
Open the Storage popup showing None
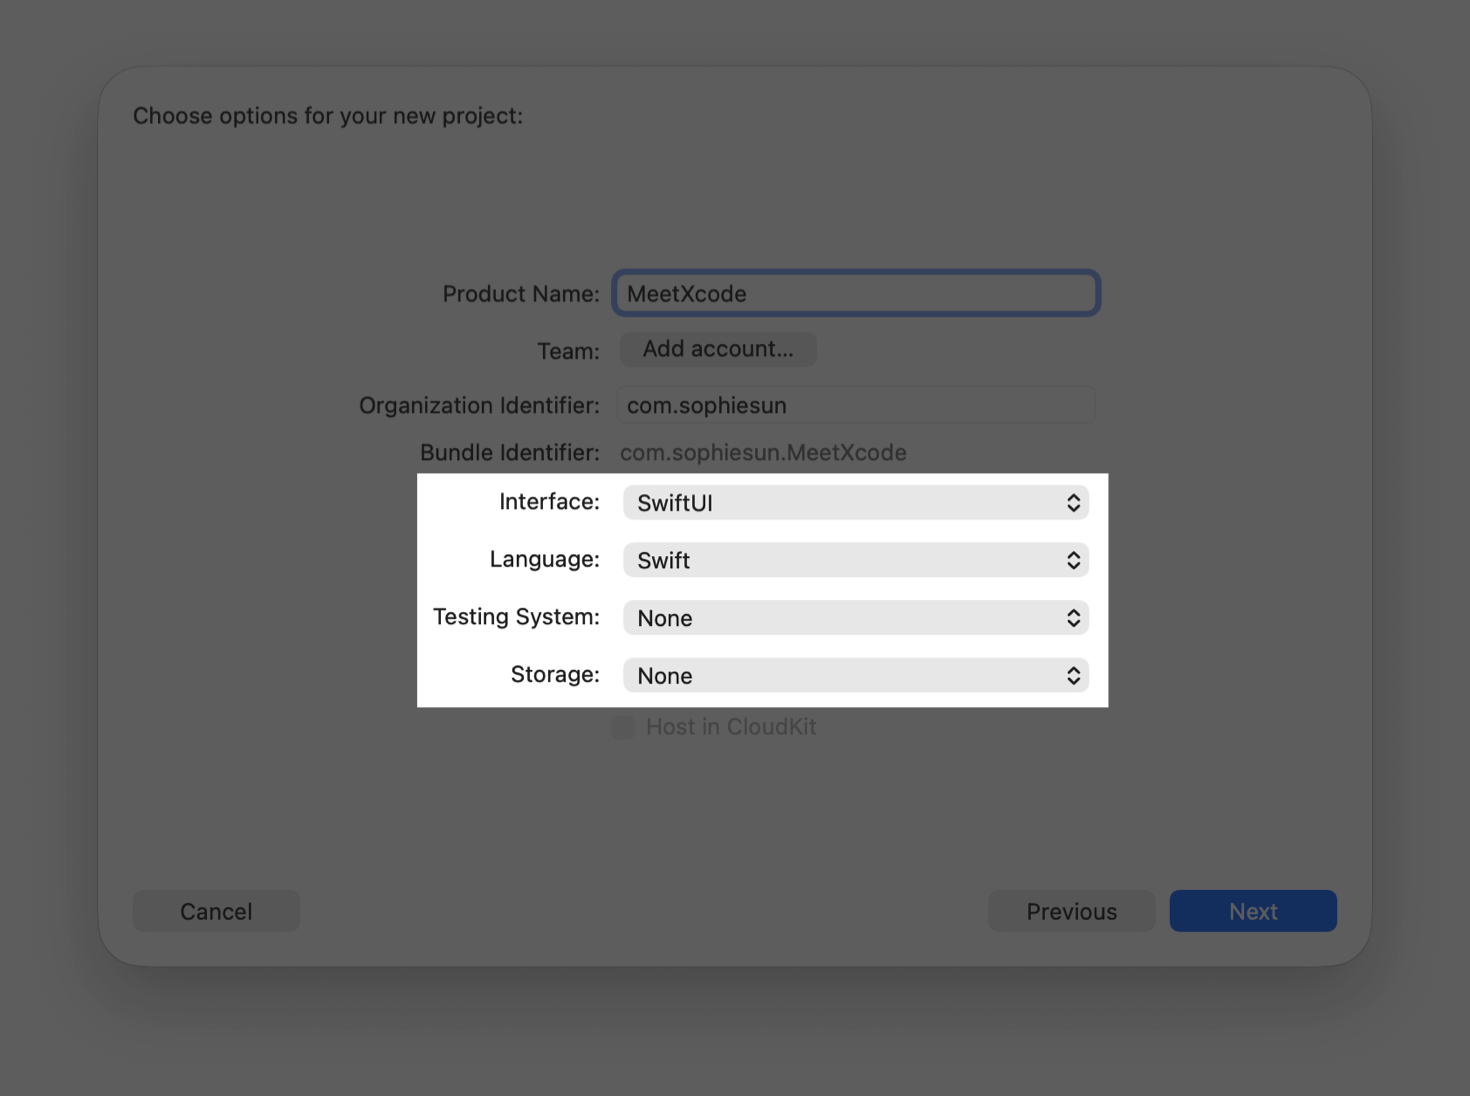coord(855,675)
